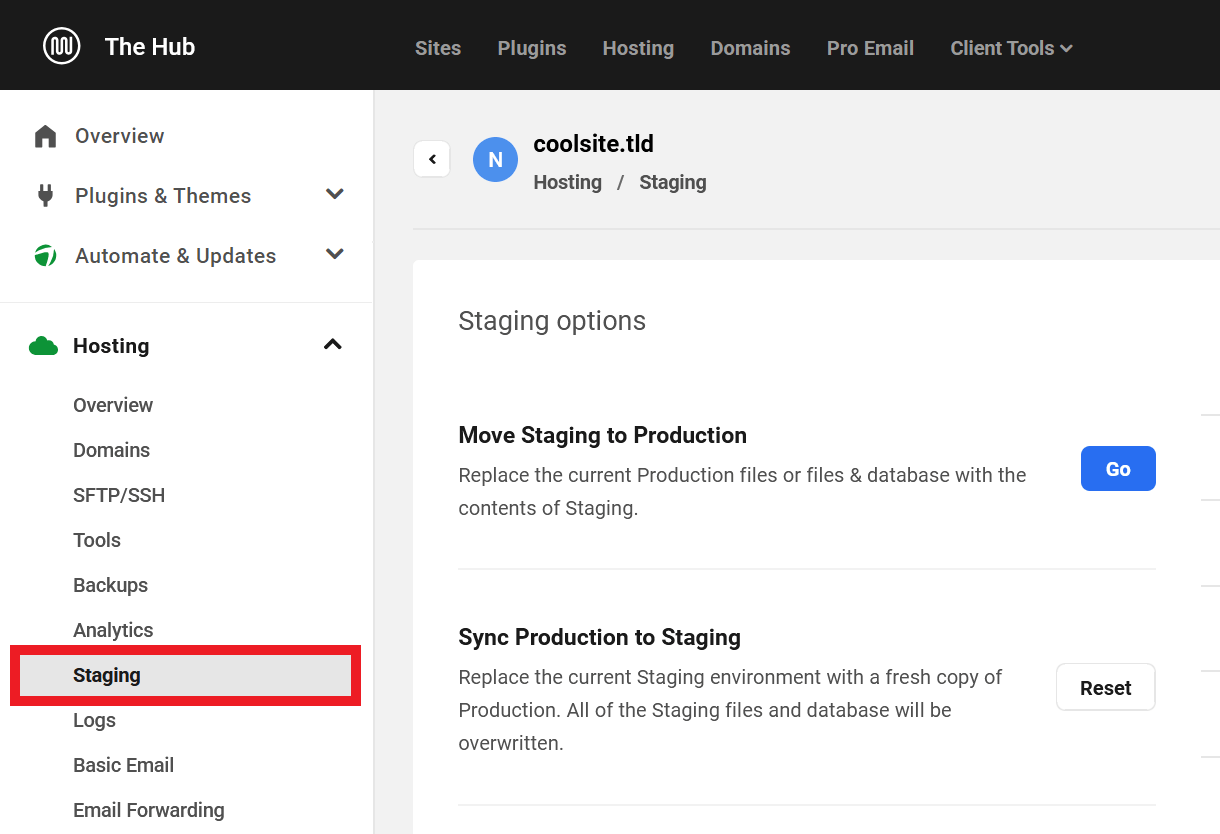This screenshot has width=1220, height=834.
Task: Go to Domains in top navigation
Action: click(750, 48)
